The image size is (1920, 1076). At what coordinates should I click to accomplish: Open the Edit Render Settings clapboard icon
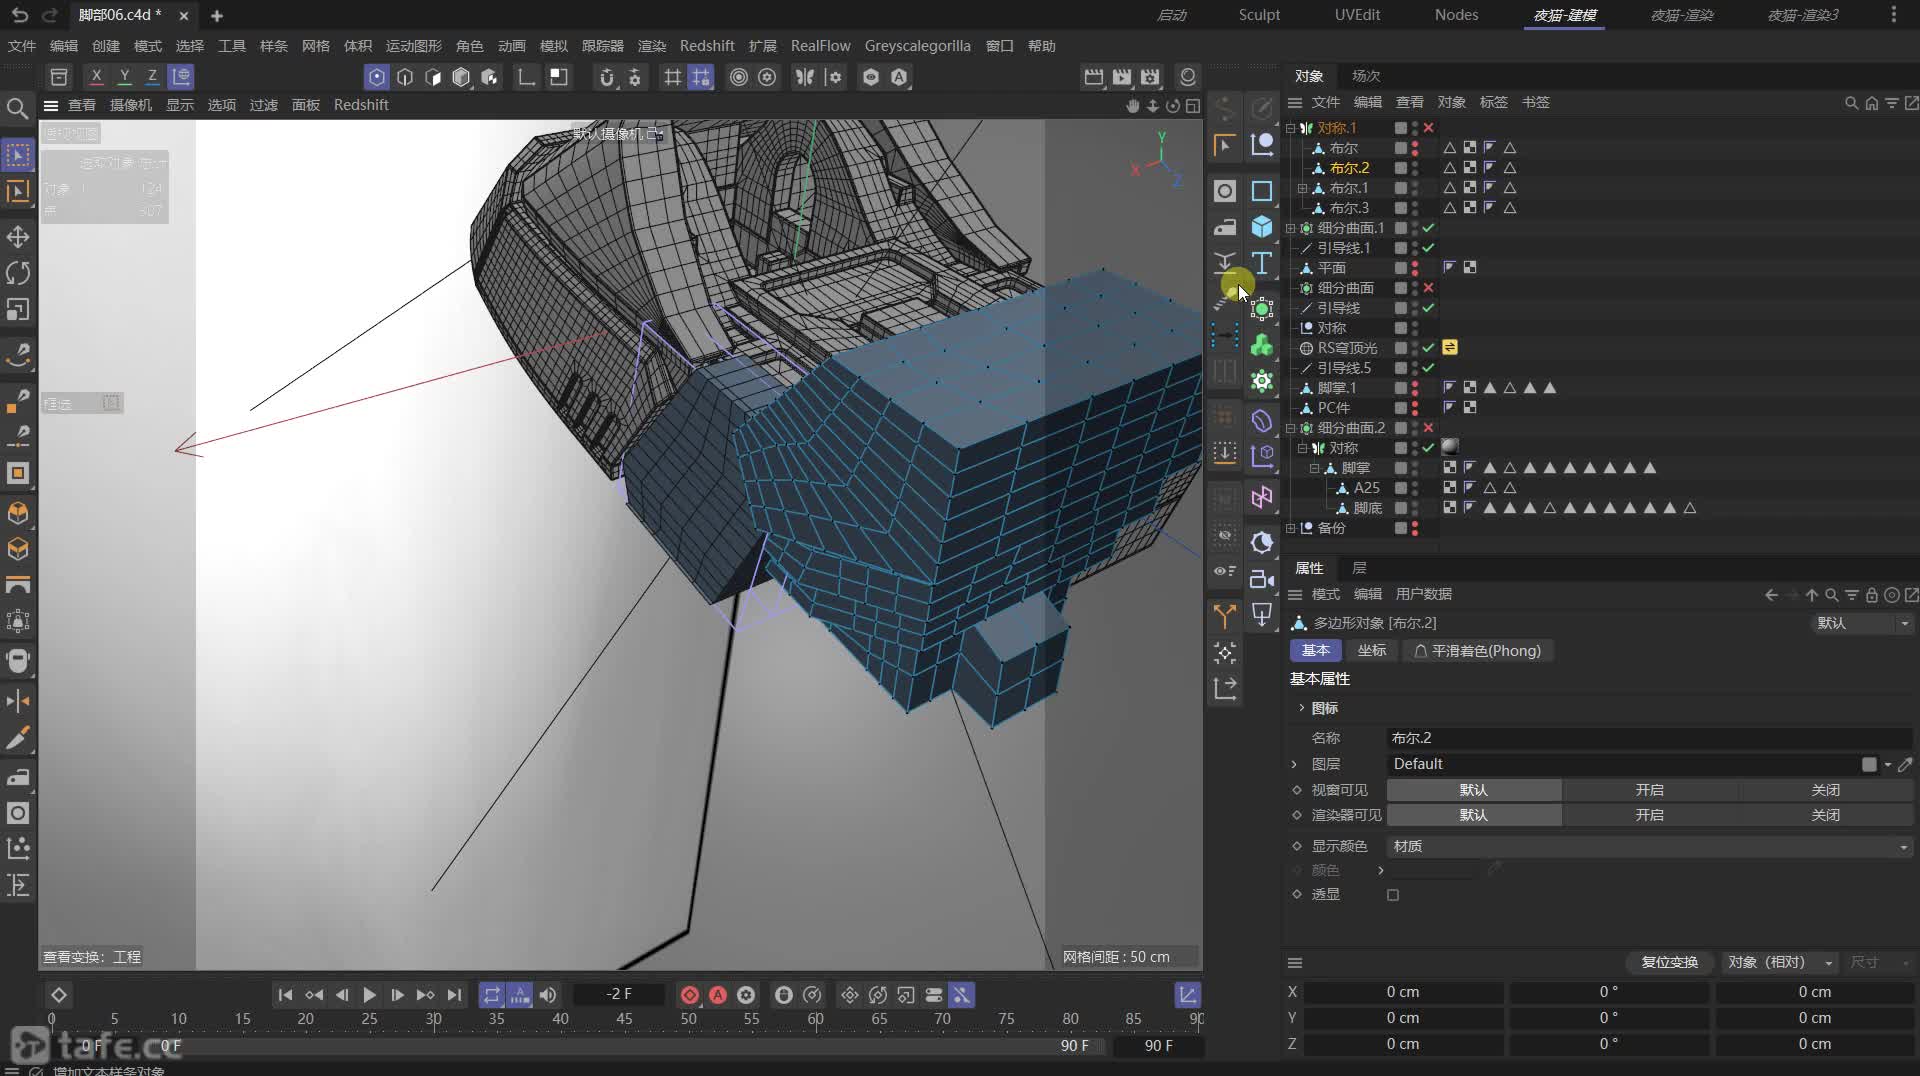(x=1150, y=77)
